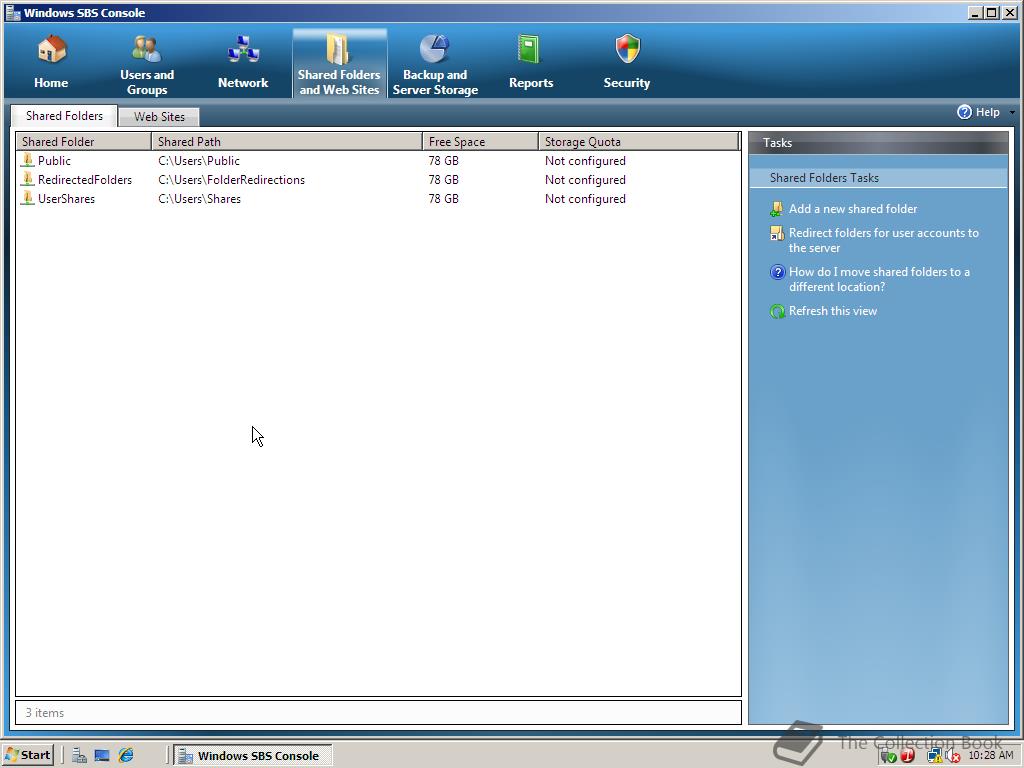
Task: Sort by Shared Path column header
Action: click(287, 142)
